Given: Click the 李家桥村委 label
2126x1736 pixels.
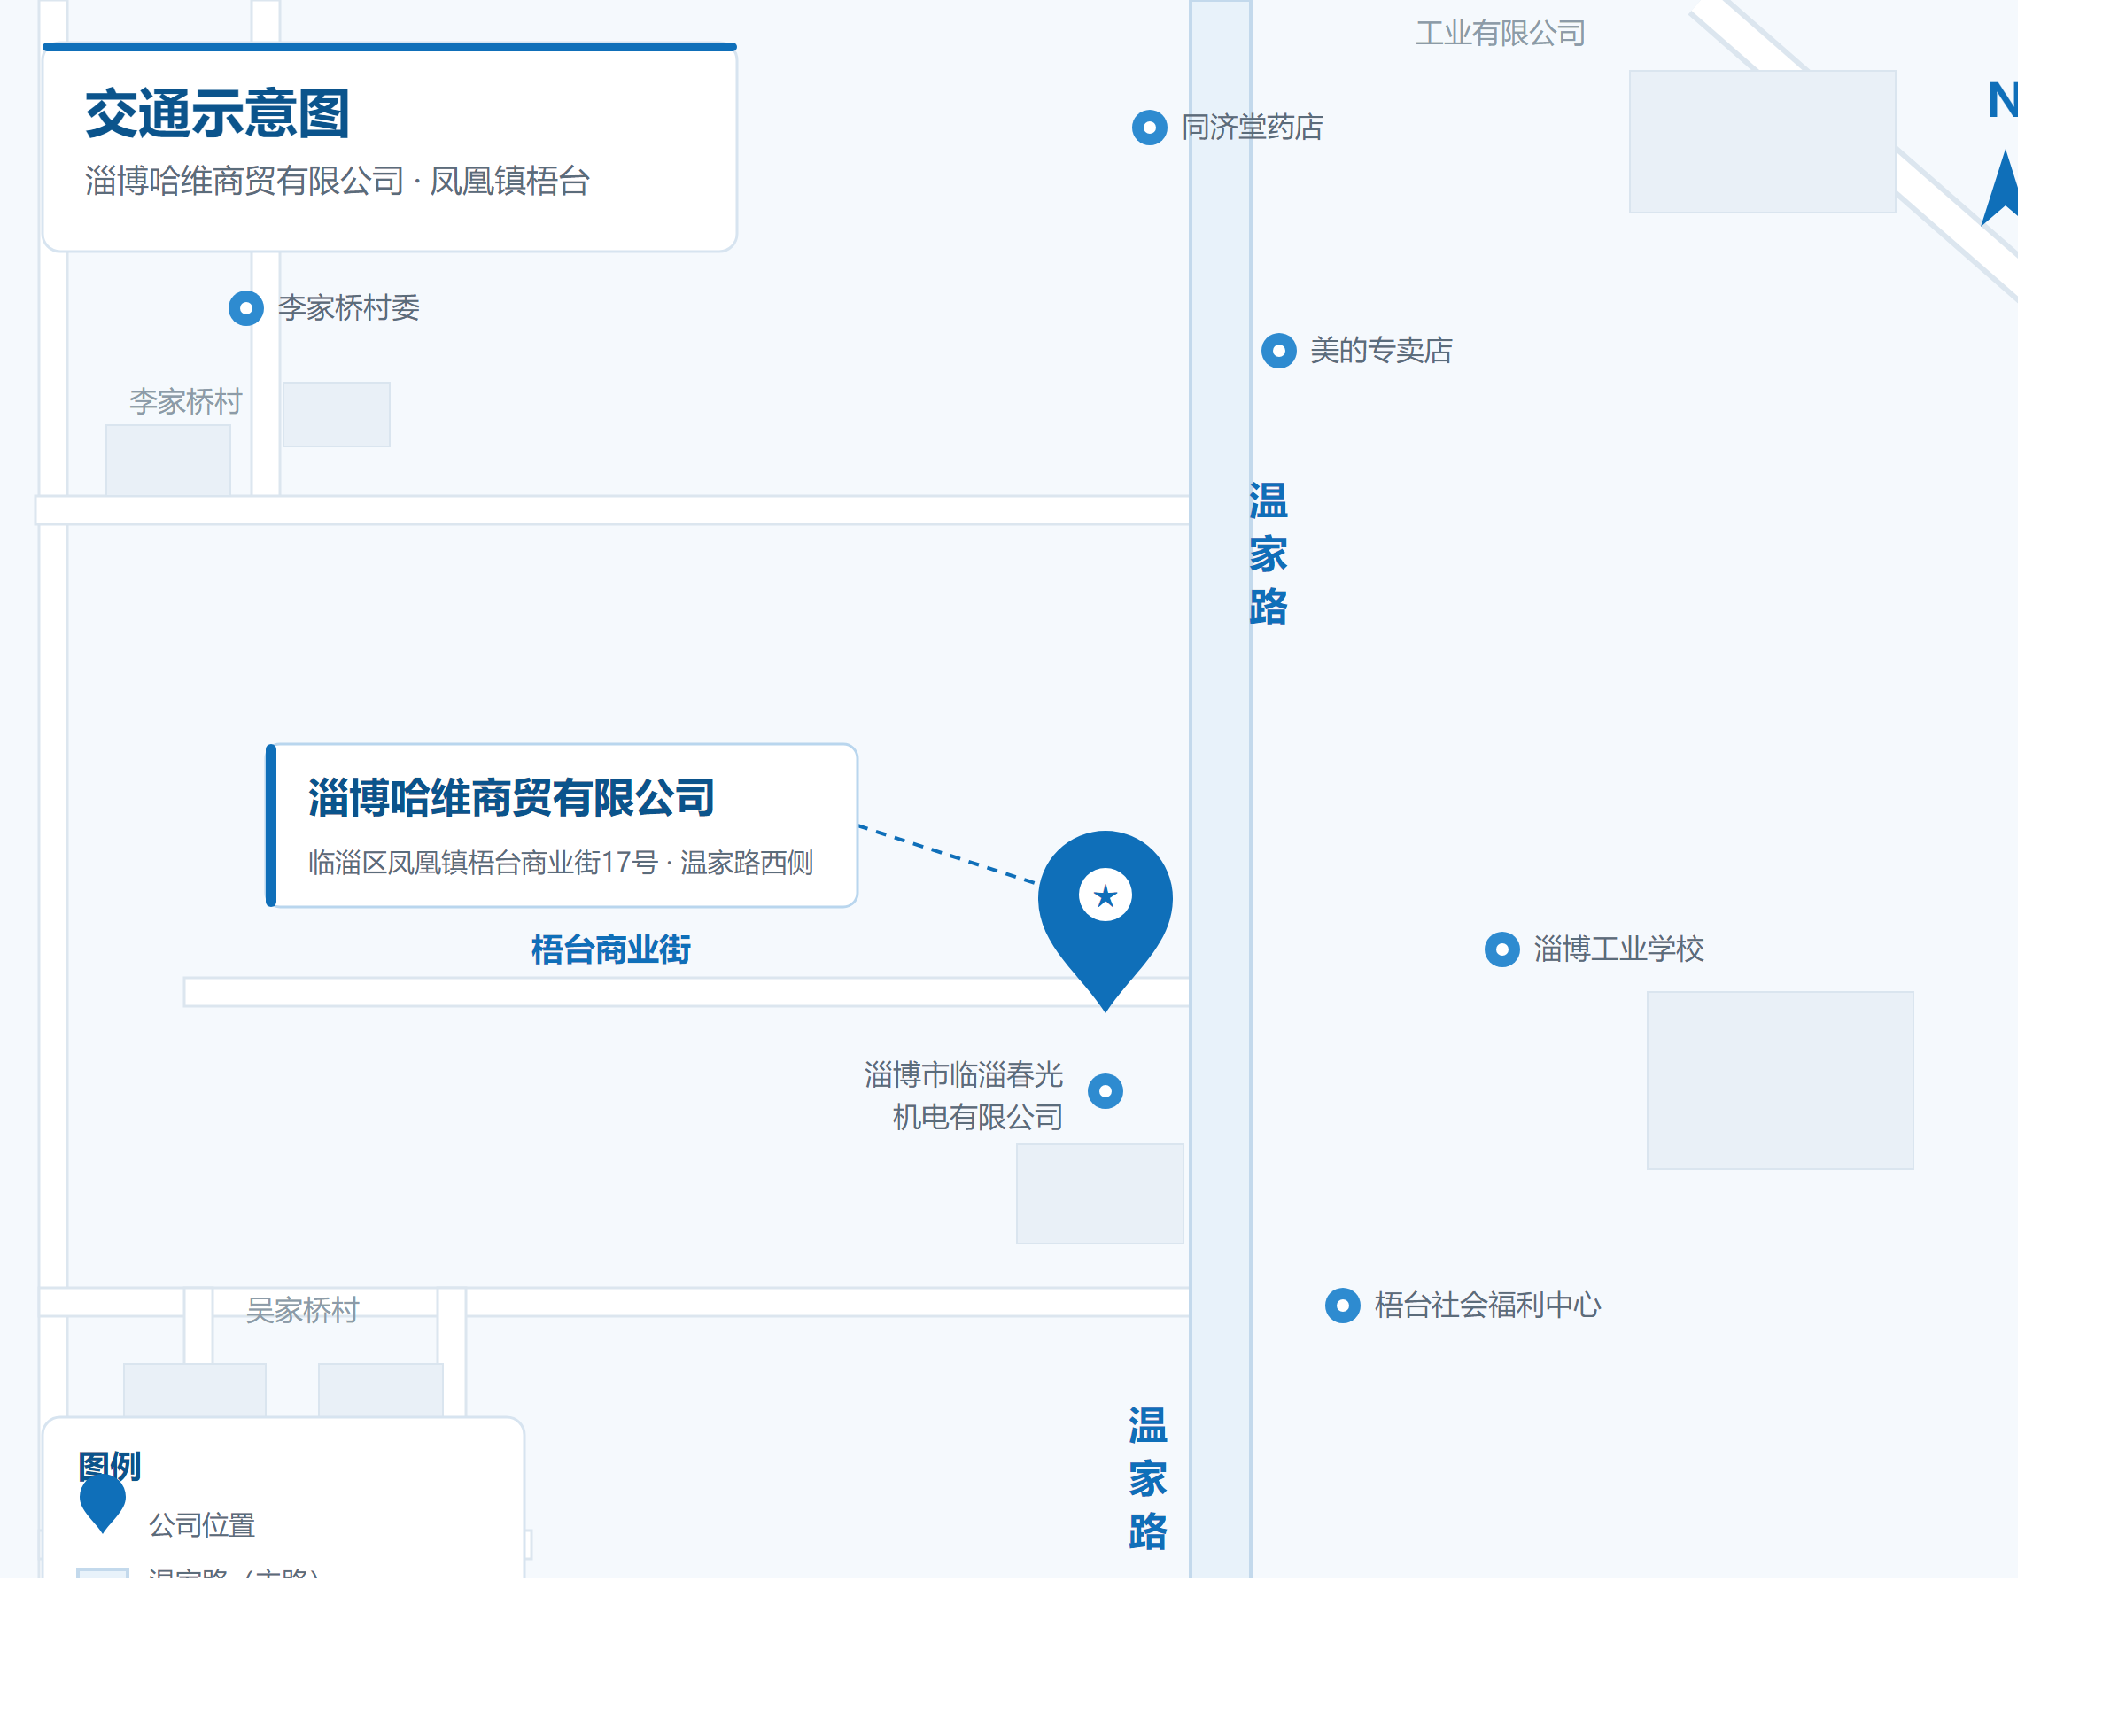Looking at the screenshot, I should pos(349,307).
